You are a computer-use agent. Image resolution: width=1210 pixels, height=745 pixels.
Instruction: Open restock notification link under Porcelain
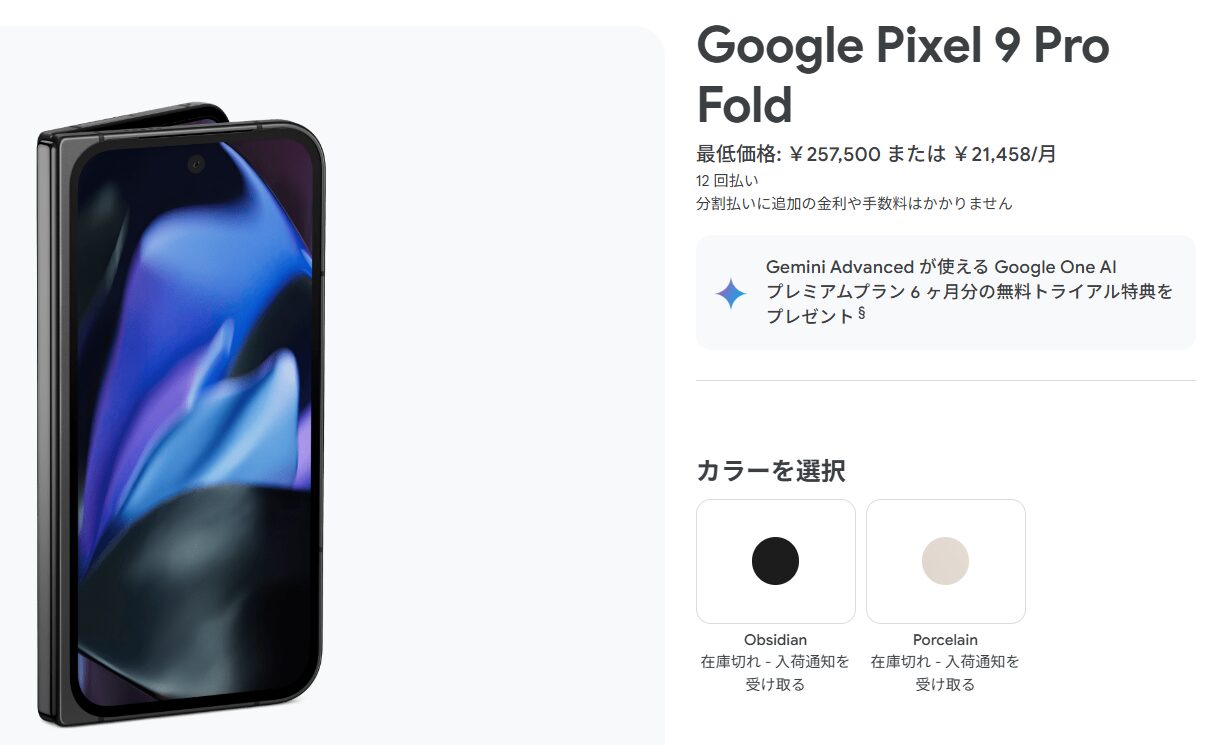945,673
